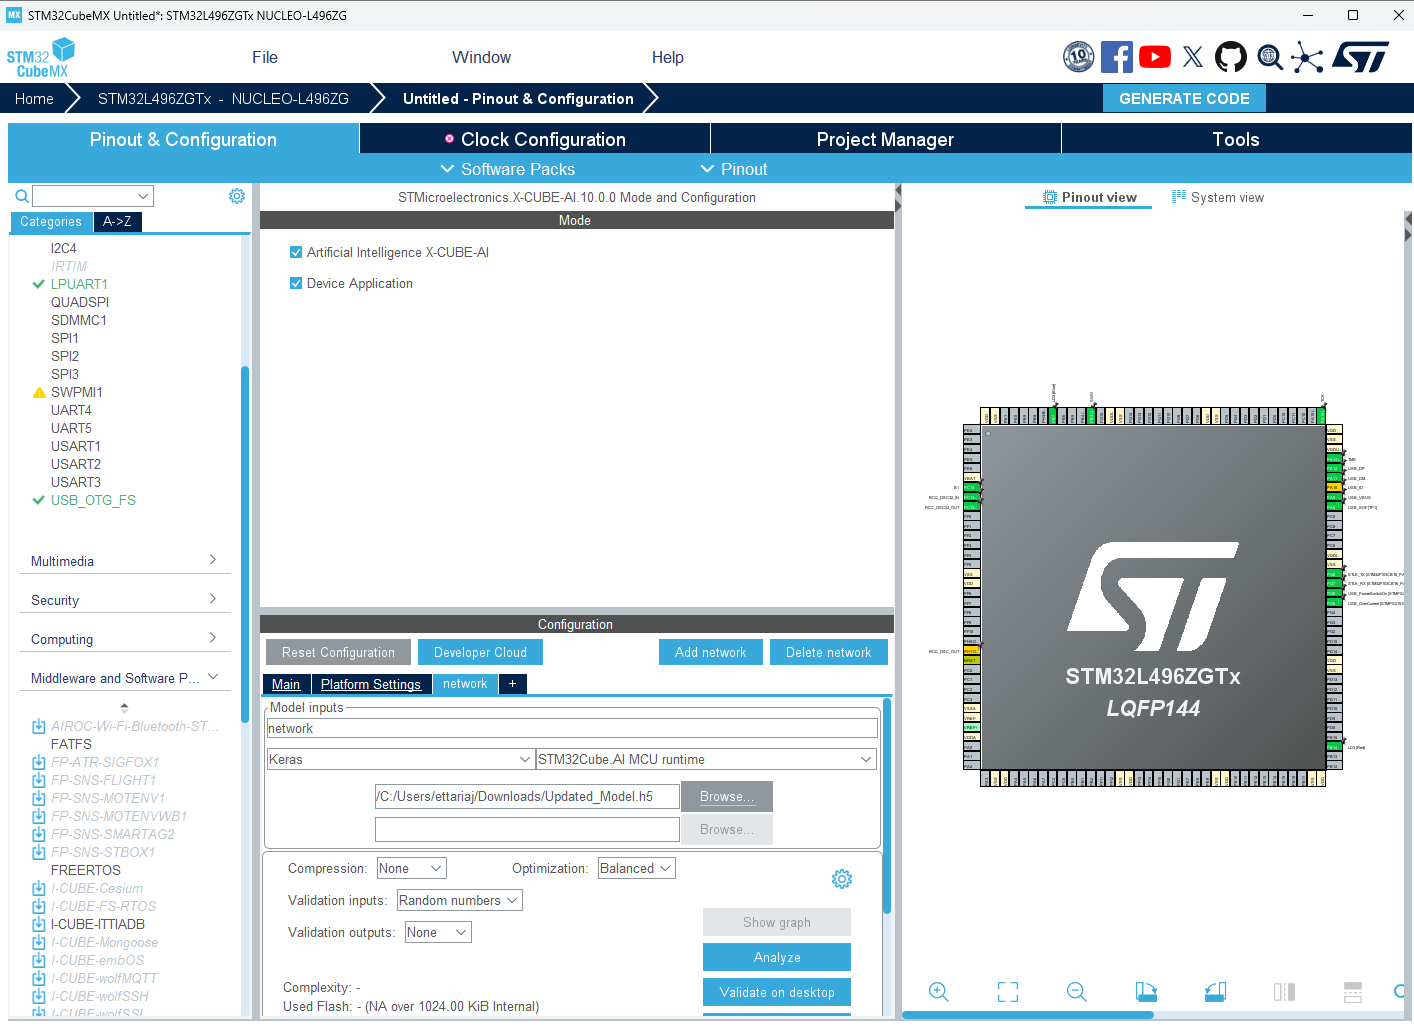Viewport: 1414px width, 1028px height.
Task: Open the Optimization Balanced dropdown
Action: 636,868
